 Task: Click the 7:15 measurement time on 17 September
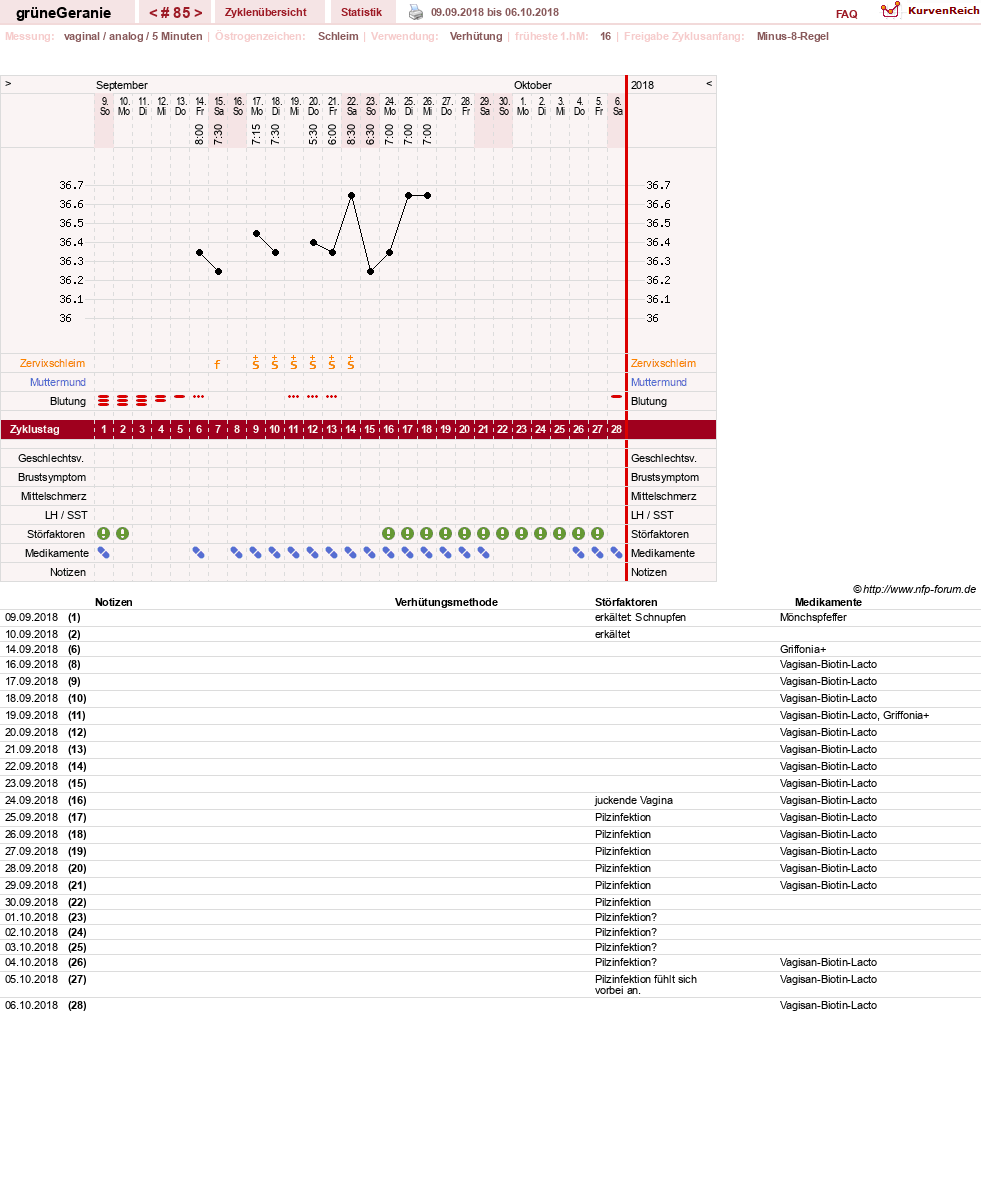point(256,134)
